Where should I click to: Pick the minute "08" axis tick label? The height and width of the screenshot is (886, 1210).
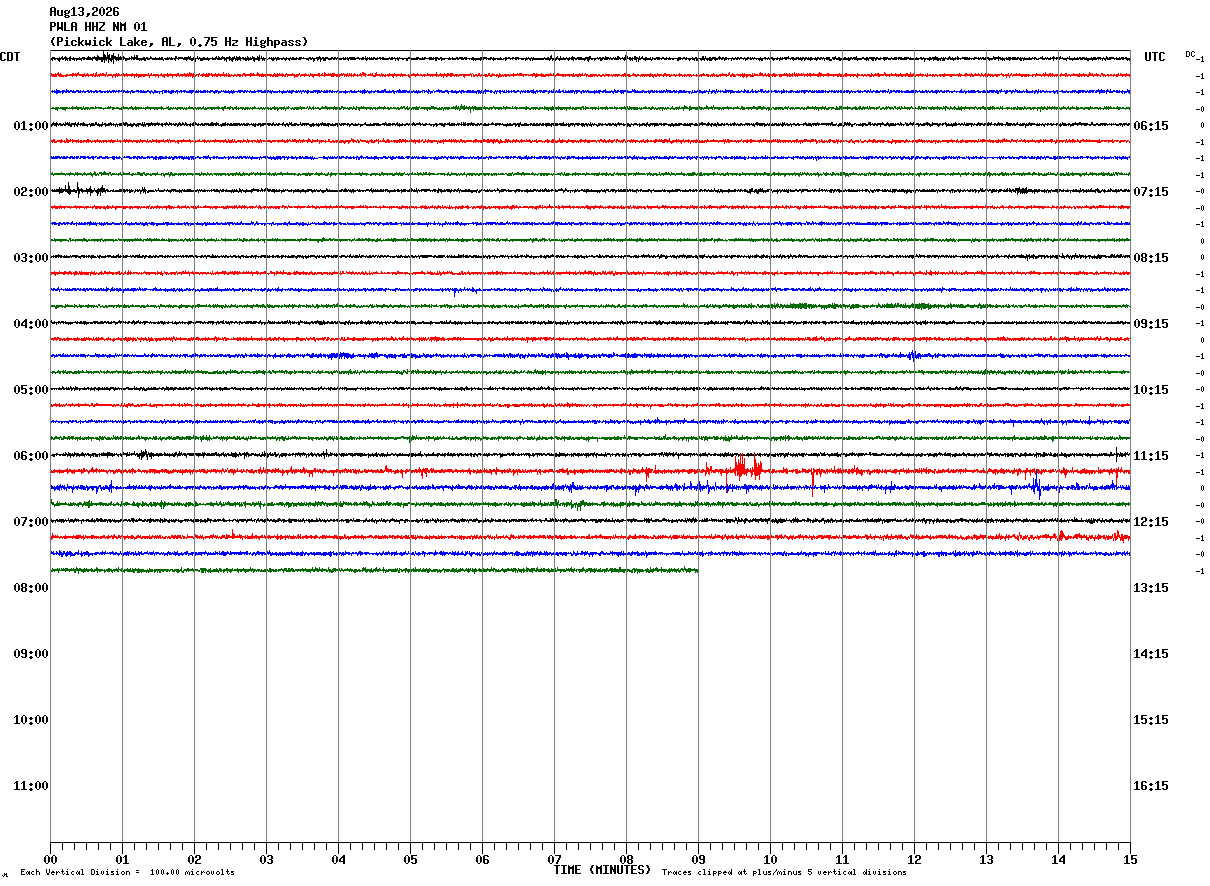tap(626, 860)
